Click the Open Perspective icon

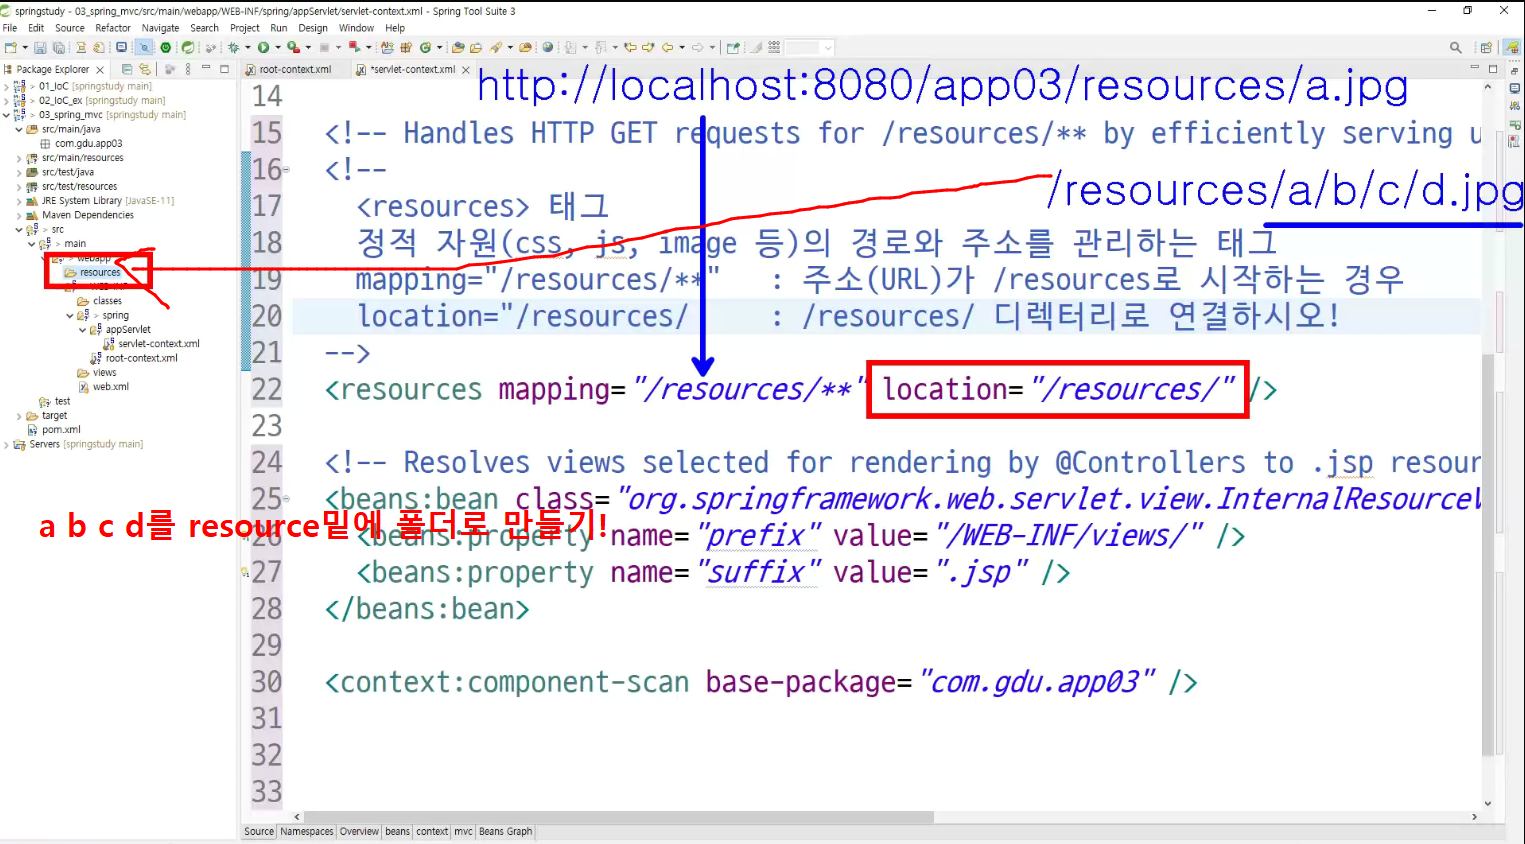(1486, 47)
